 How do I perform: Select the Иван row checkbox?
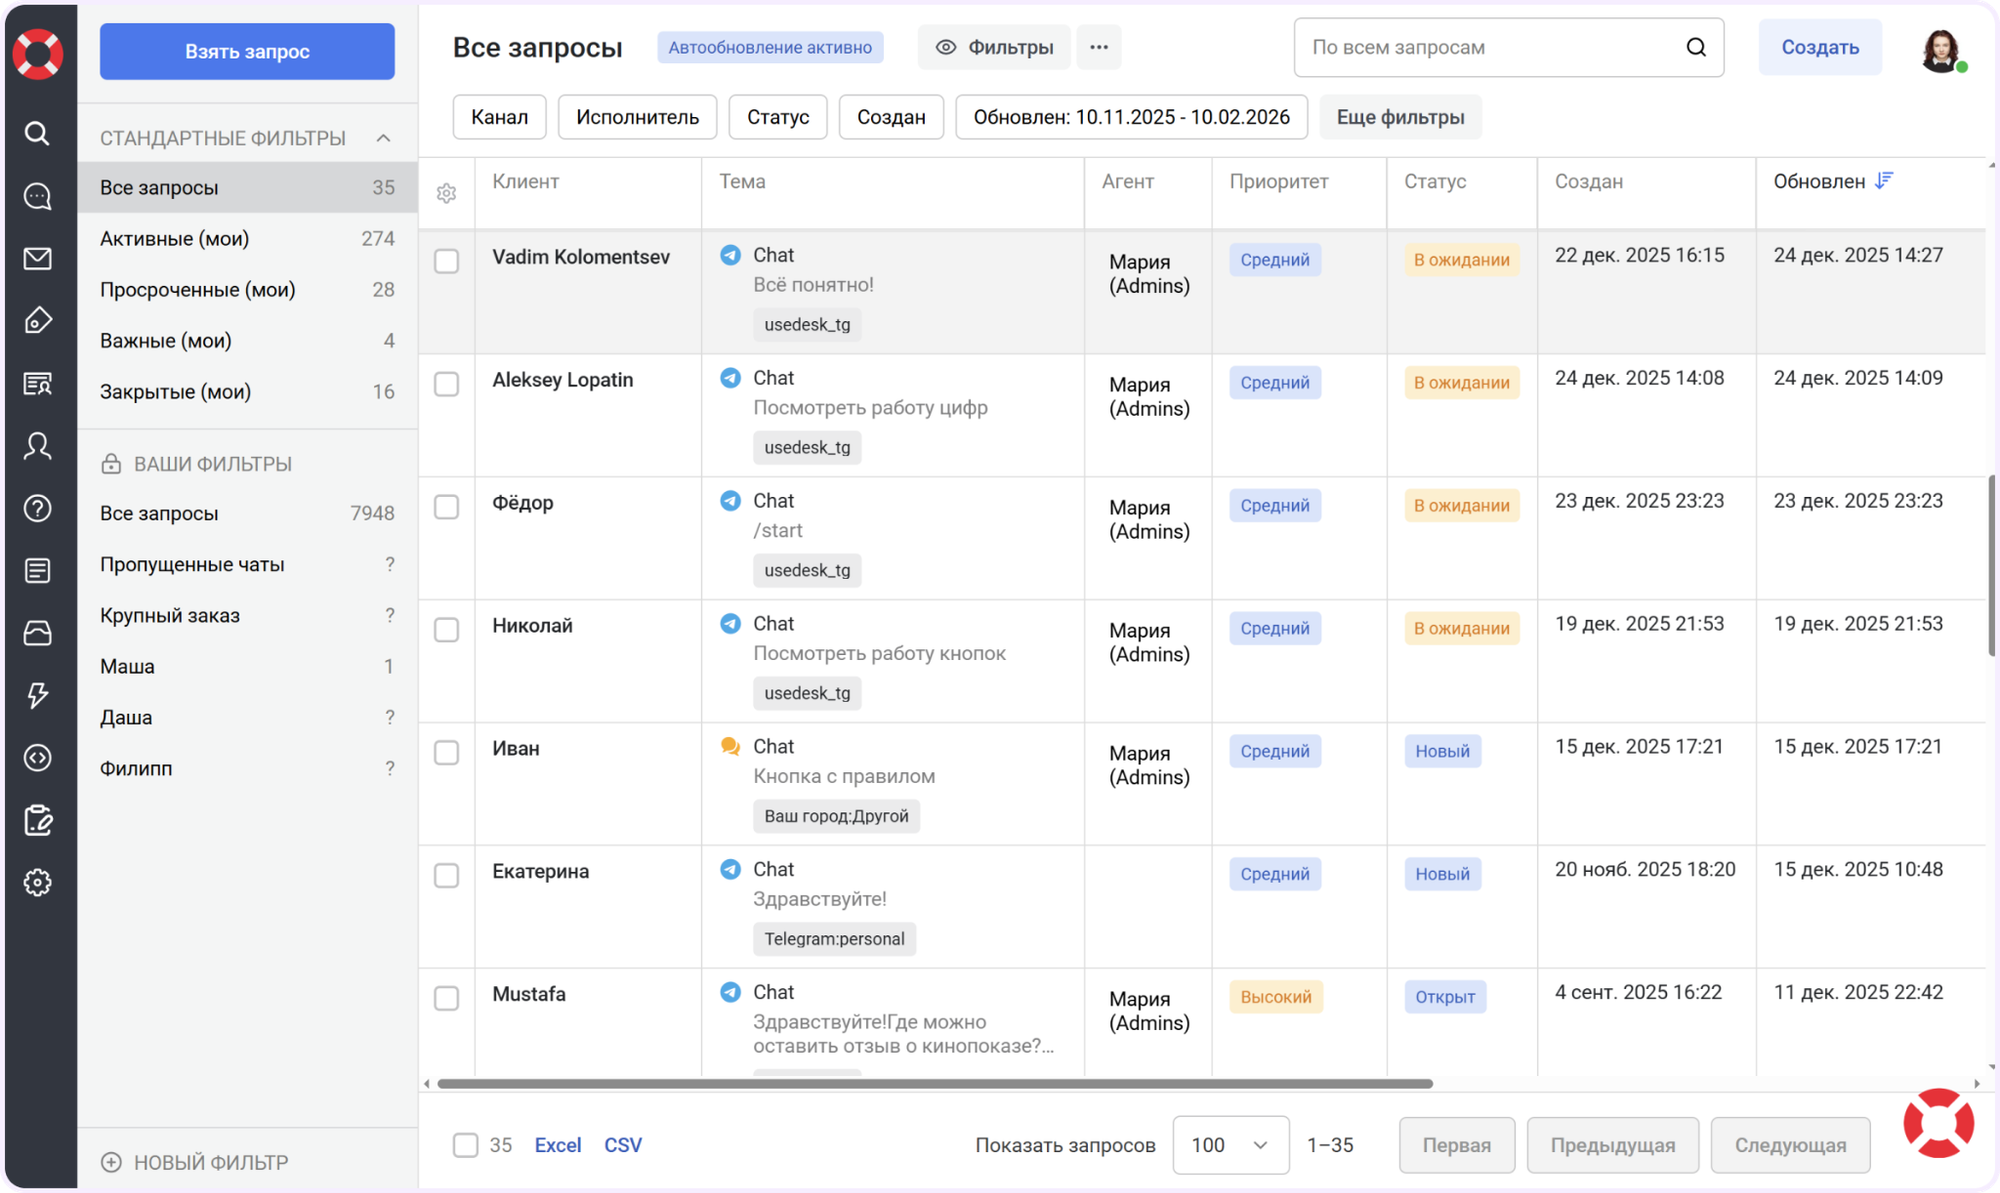point(447,753)
